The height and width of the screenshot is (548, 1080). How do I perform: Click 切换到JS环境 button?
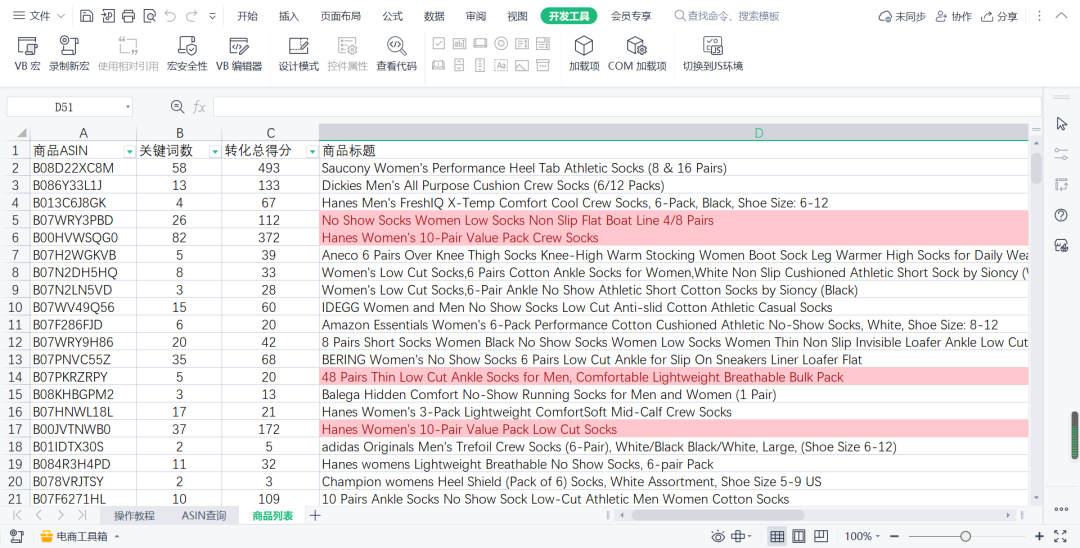[713, 54]
